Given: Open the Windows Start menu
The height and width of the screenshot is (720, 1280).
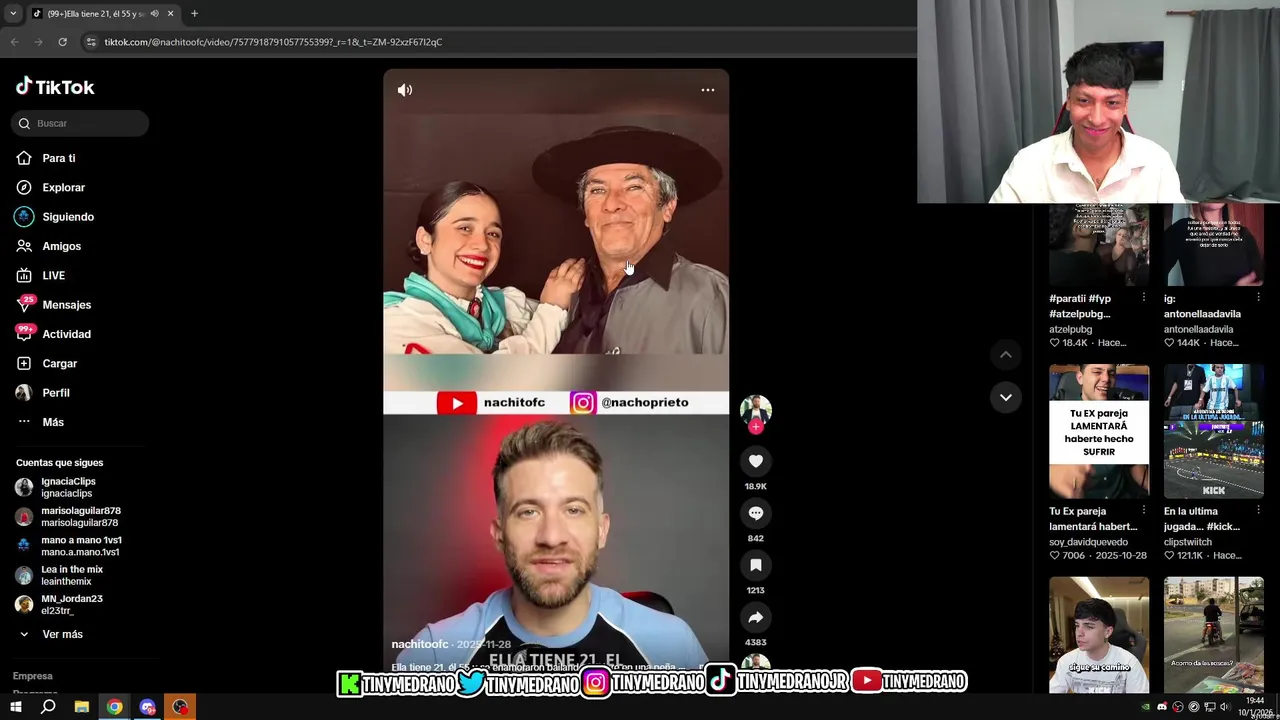Looking at the screenshot, I should pyautogui.click(x=15, y=707).
